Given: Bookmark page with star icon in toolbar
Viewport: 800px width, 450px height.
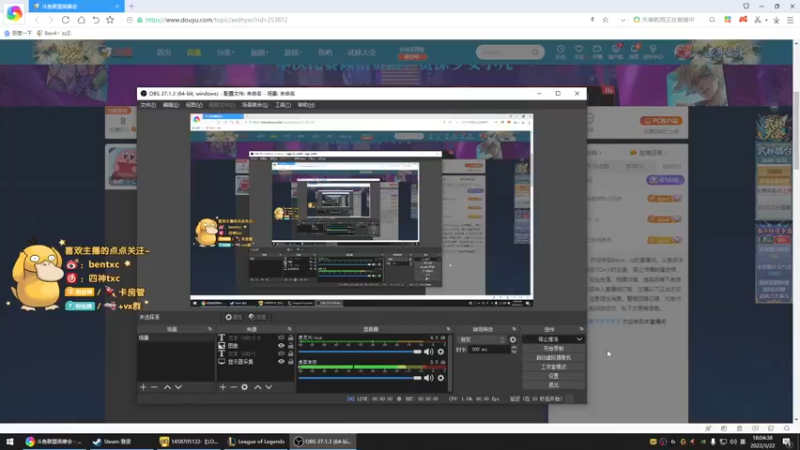Looking at the screenshot, I should click(x=110, y=20).
